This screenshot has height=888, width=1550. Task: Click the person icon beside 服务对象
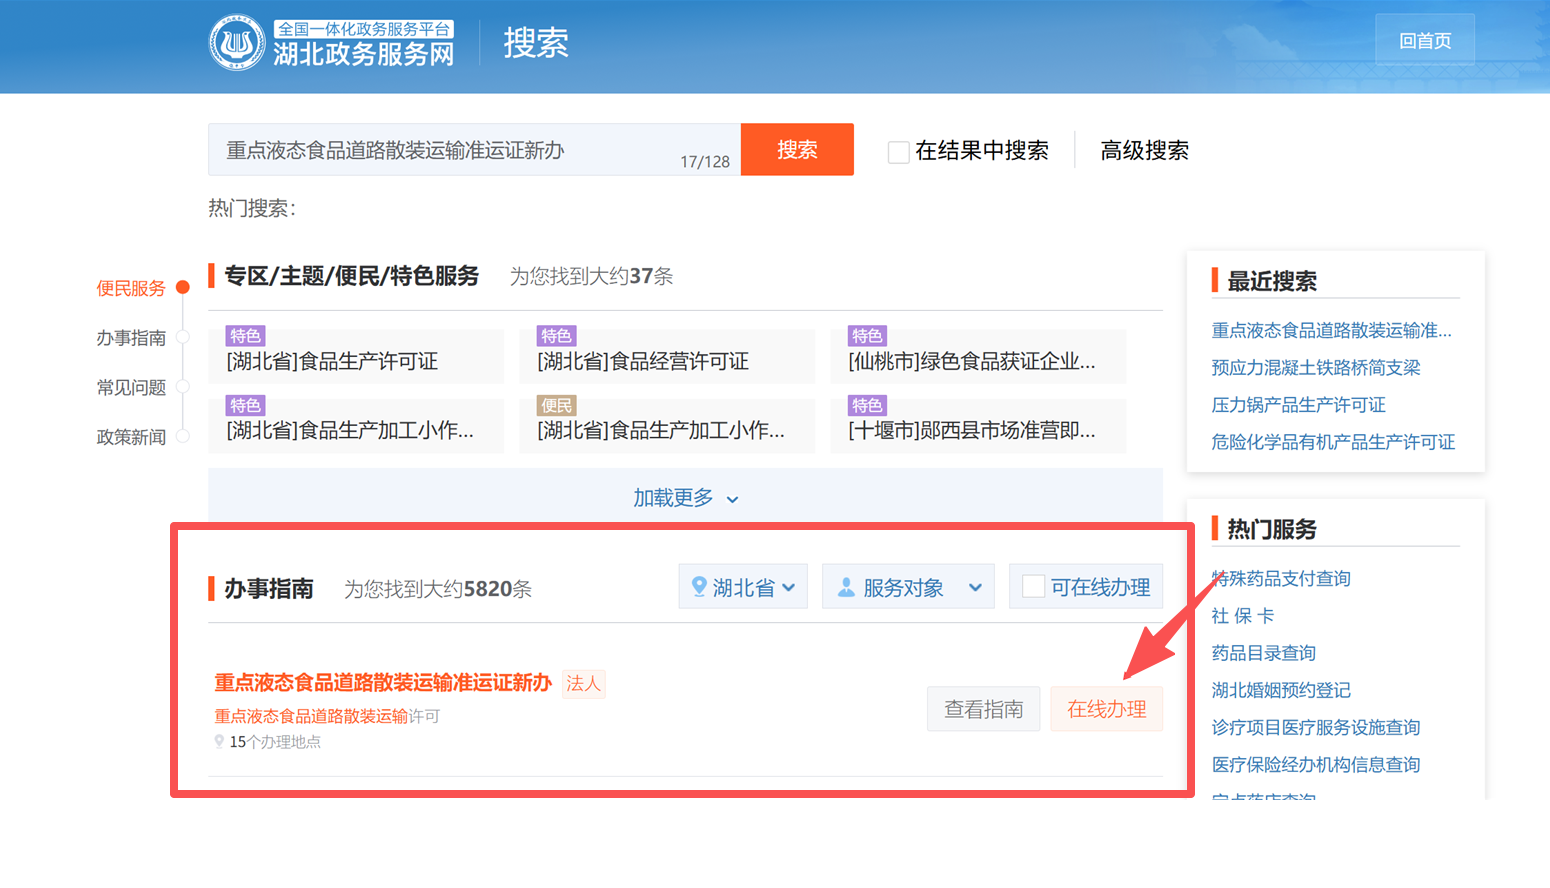click(x=846, y=587)
